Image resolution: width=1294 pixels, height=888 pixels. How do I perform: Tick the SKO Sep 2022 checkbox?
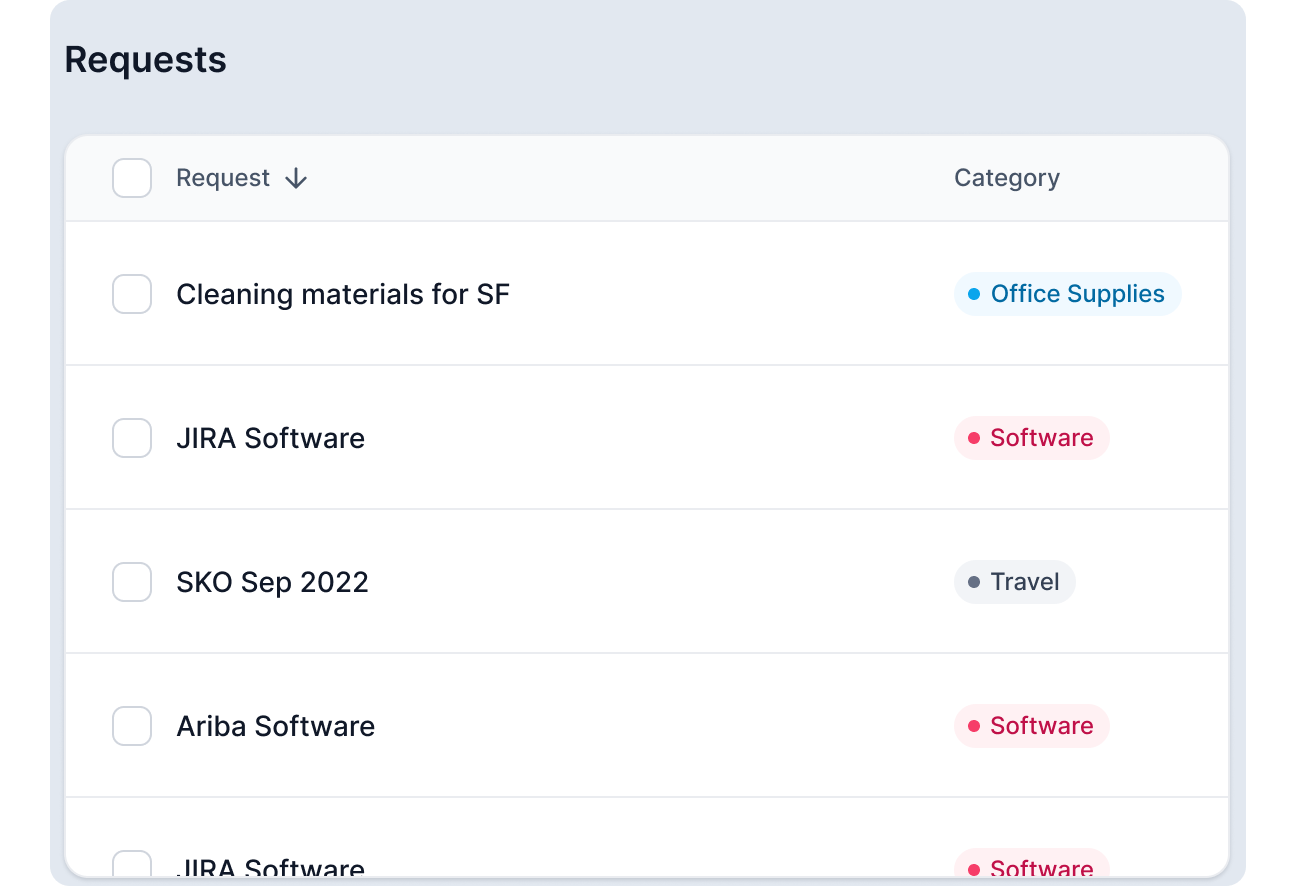pos(132,583)
